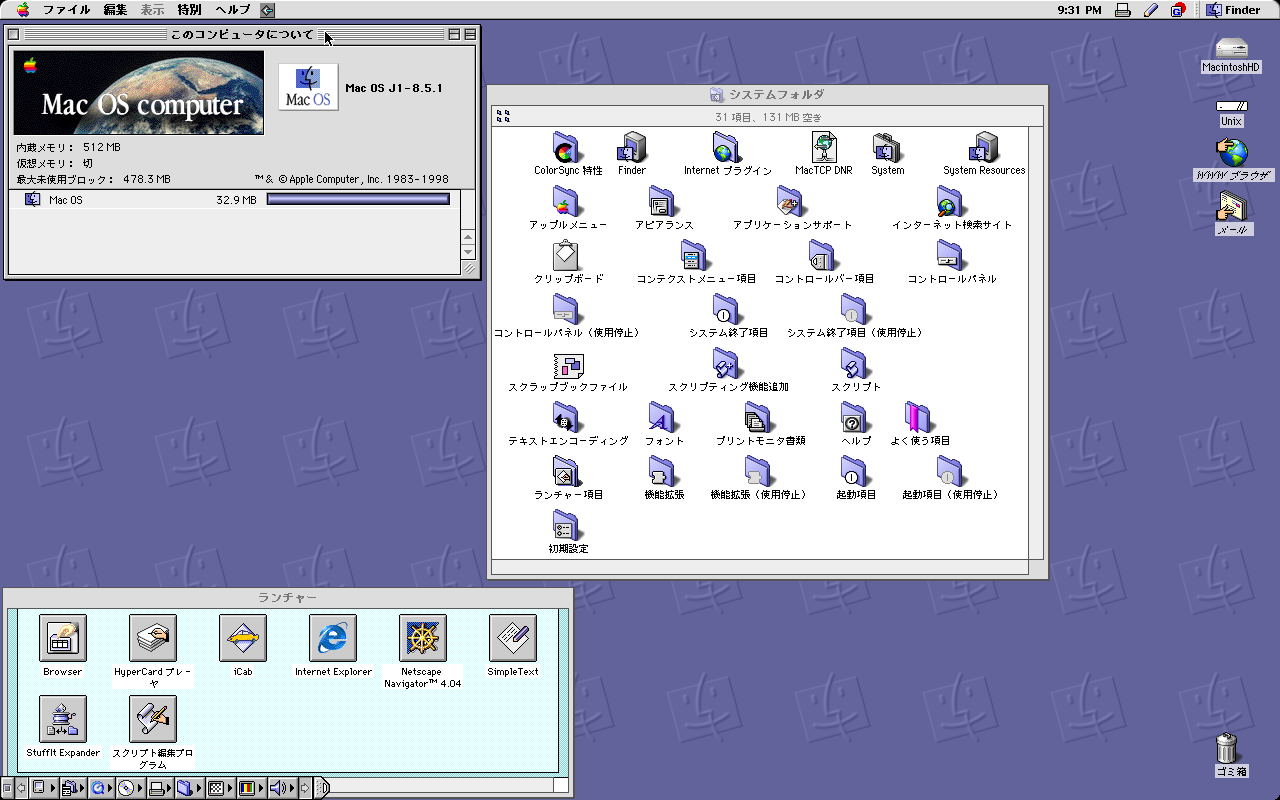Open the 特別 menu
The image size is (1280, 800).
[x=189, y=10]
